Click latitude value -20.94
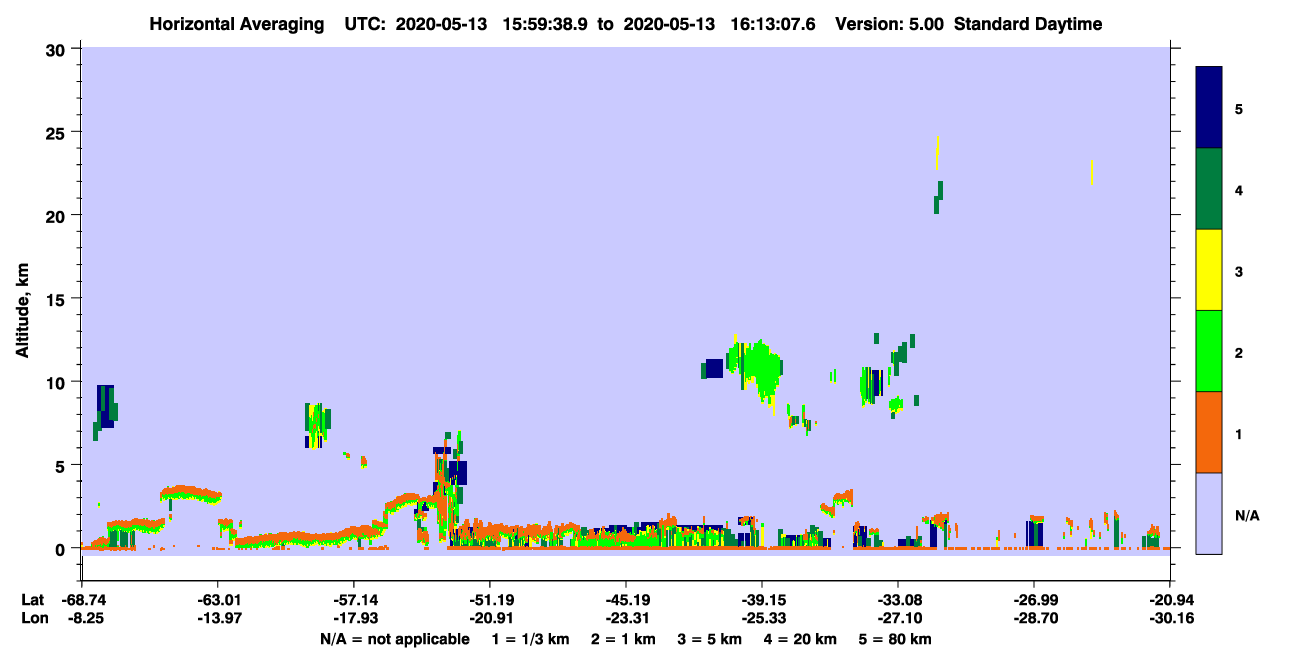This screenshot has height=667, width=1300. point(1169,600)
